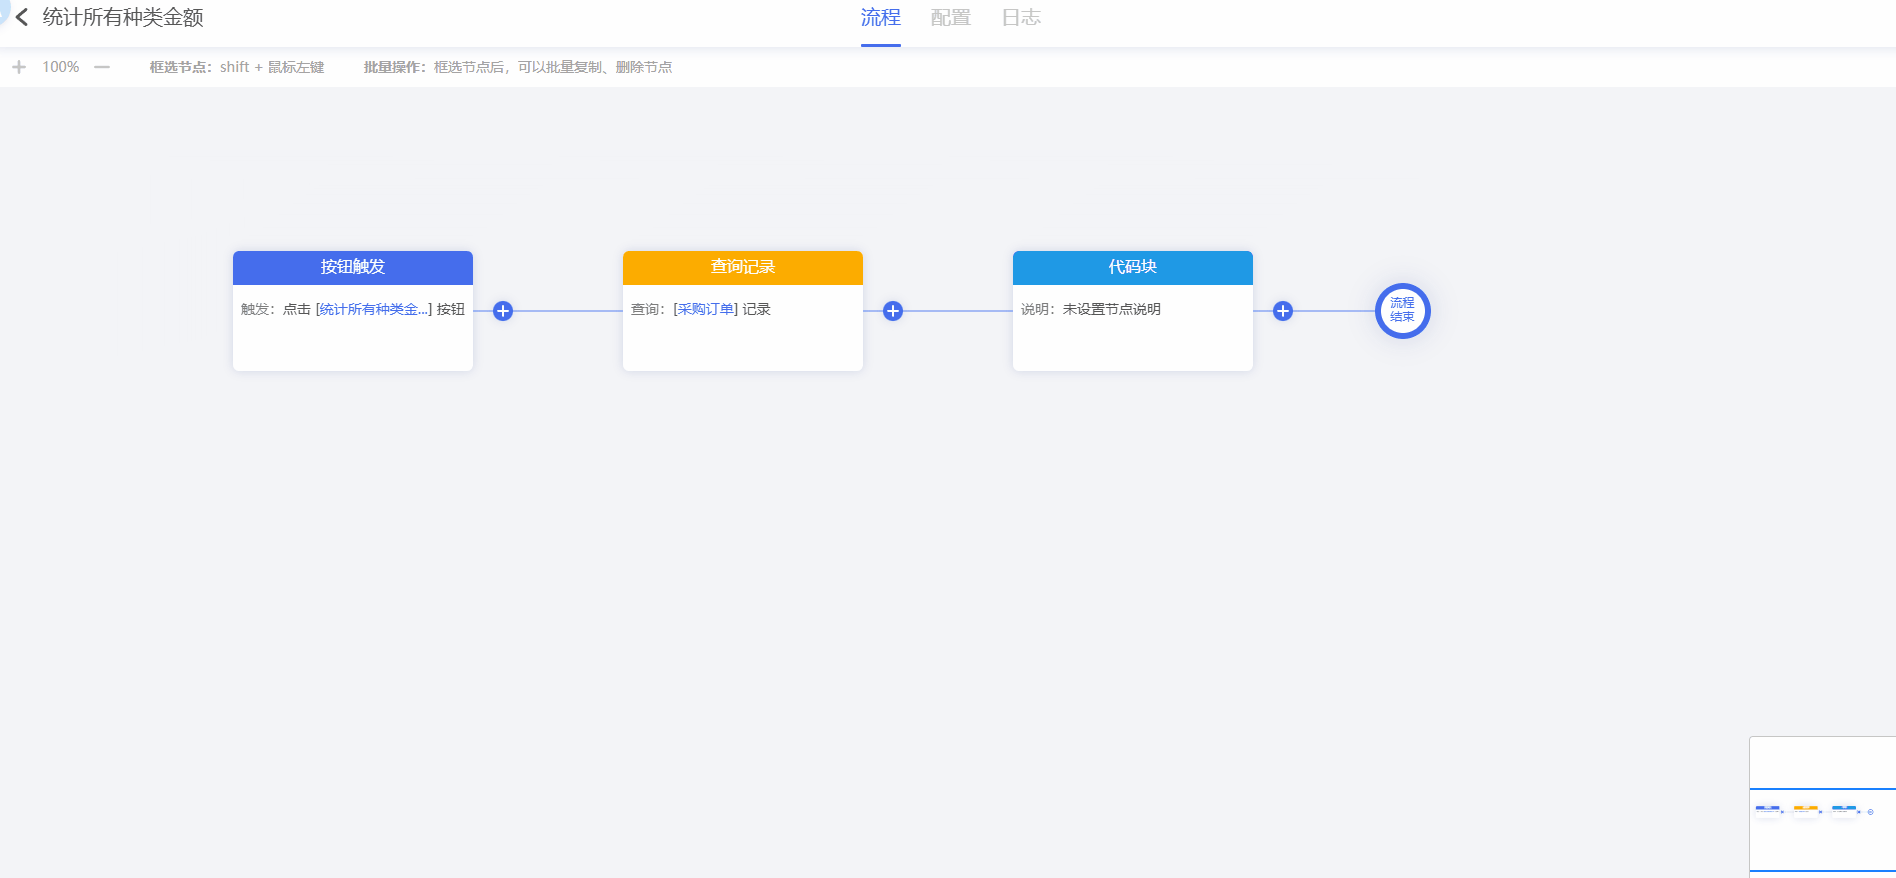Screen dimensions: 1896x878
Task: Click the workflow title 统计所有种类金额
Action: click(123, 18)
